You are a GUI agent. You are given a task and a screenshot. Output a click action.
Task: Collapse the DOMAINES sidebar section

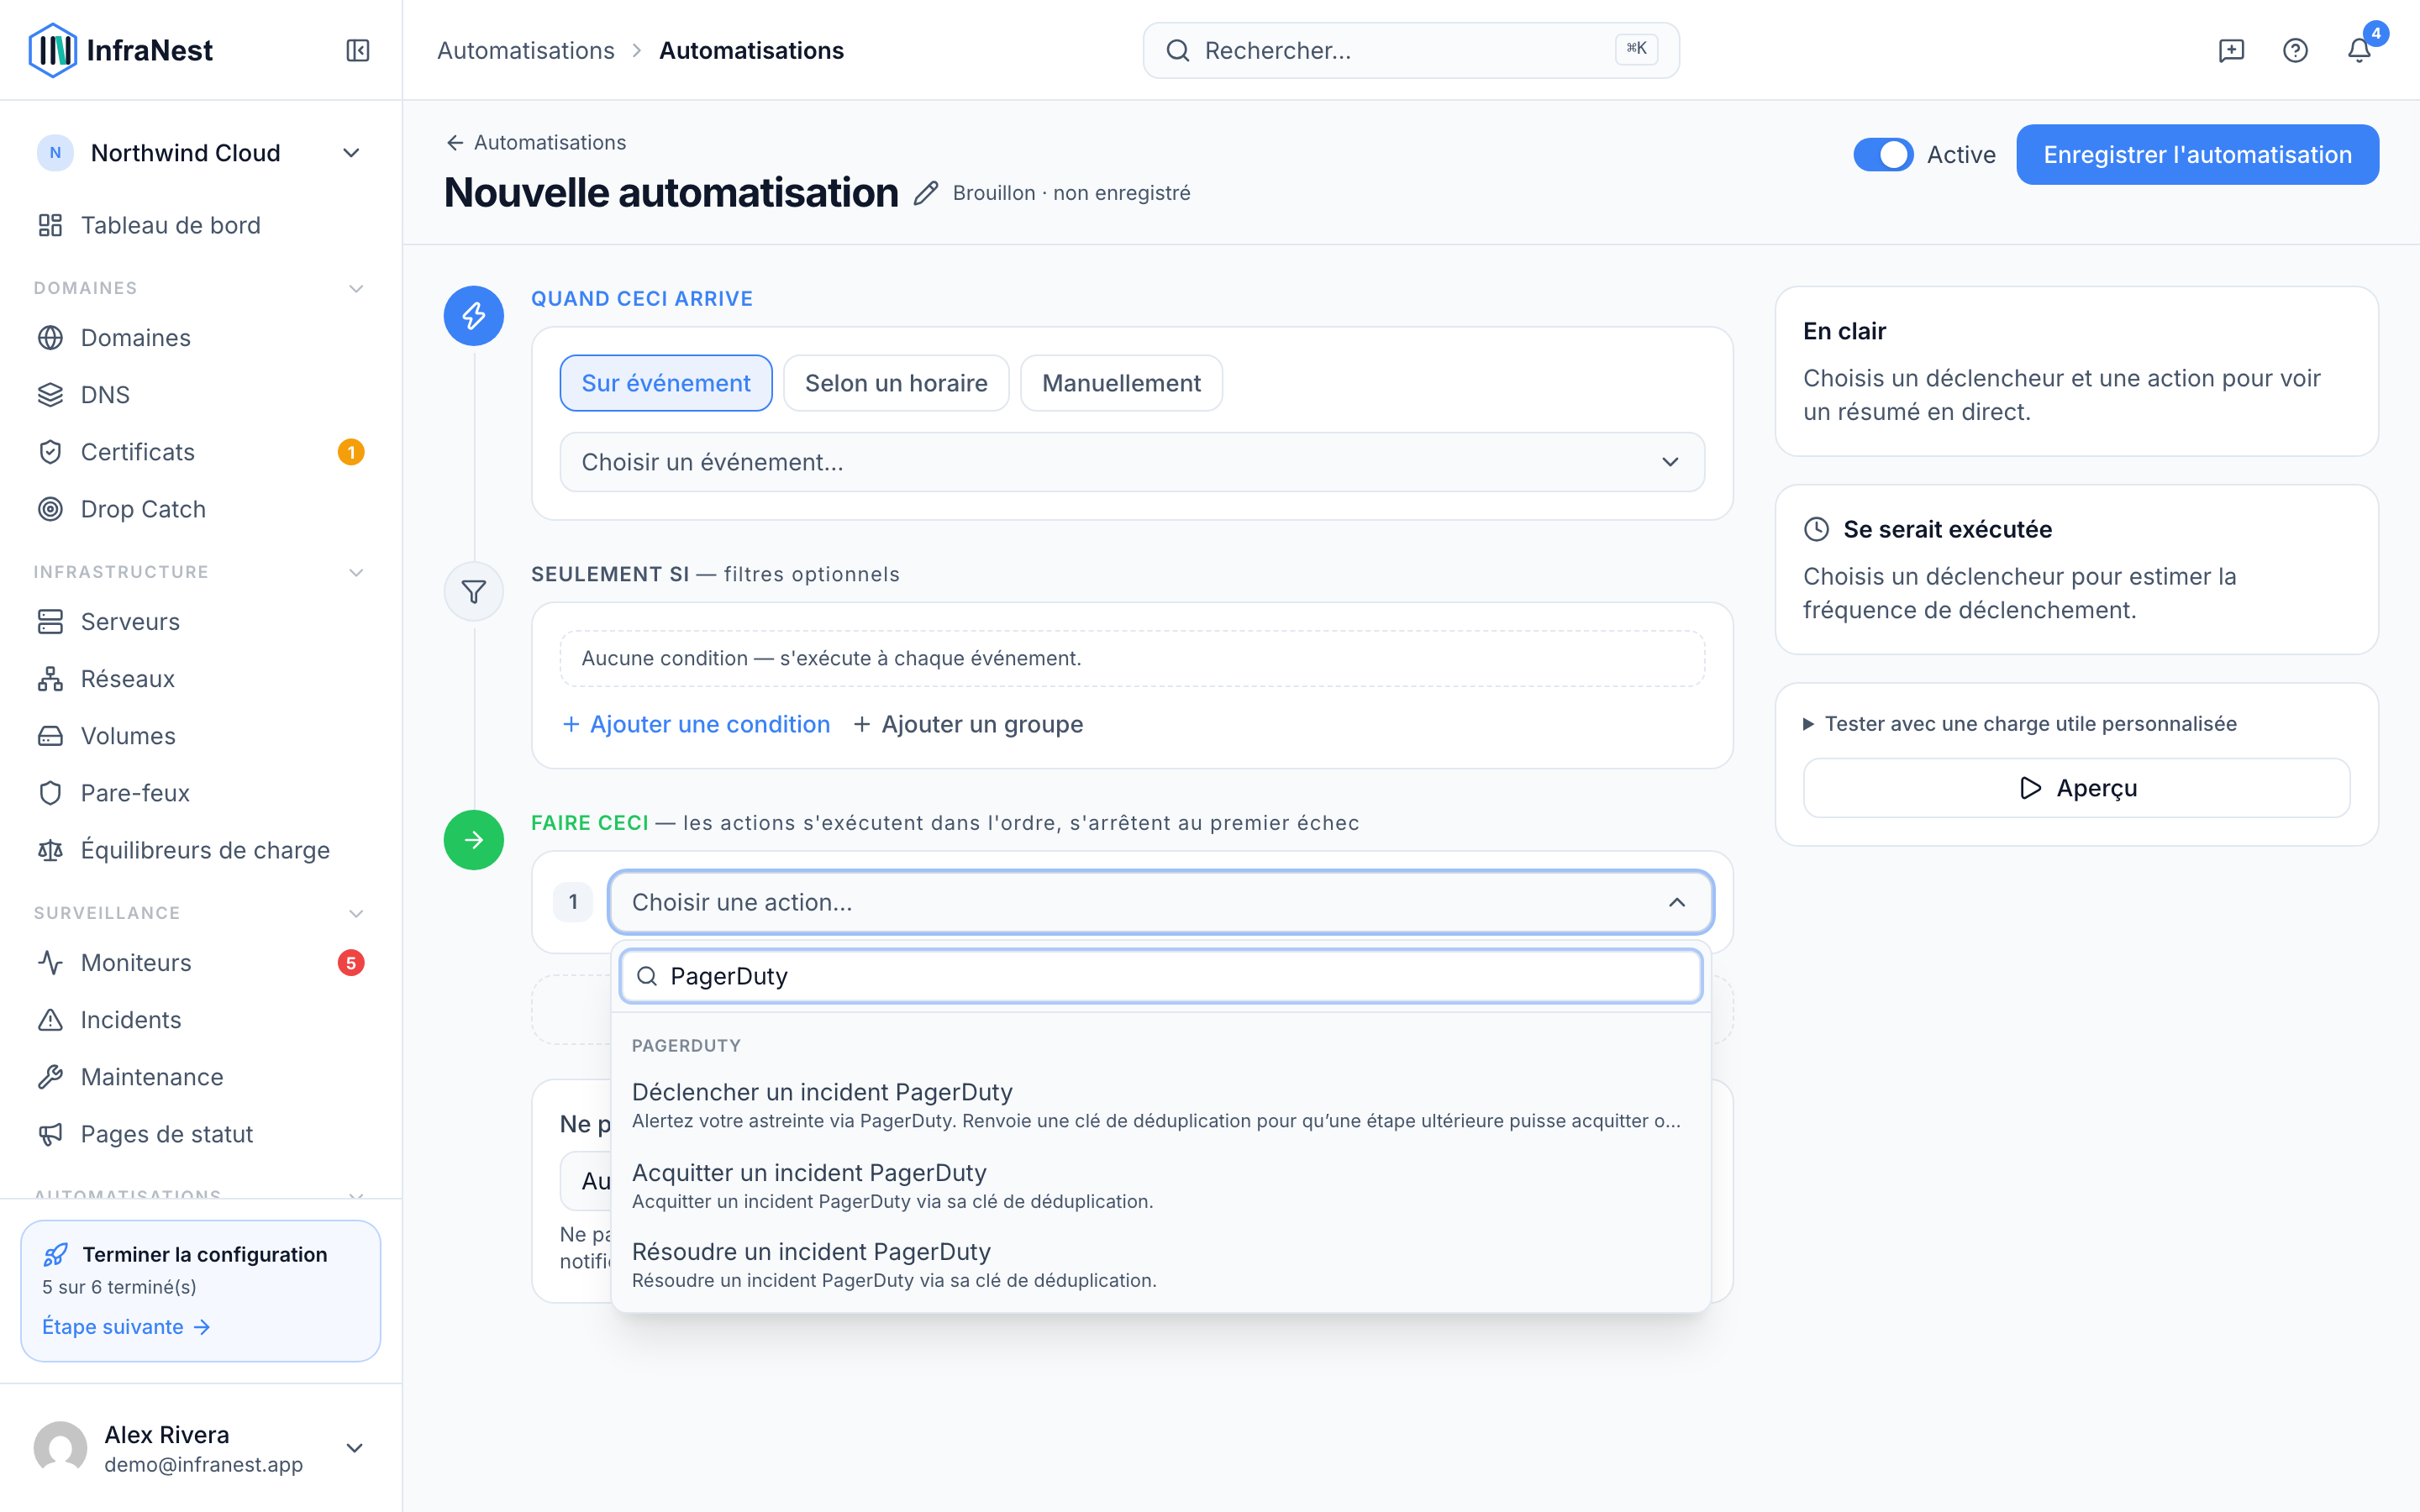(355, 288)
